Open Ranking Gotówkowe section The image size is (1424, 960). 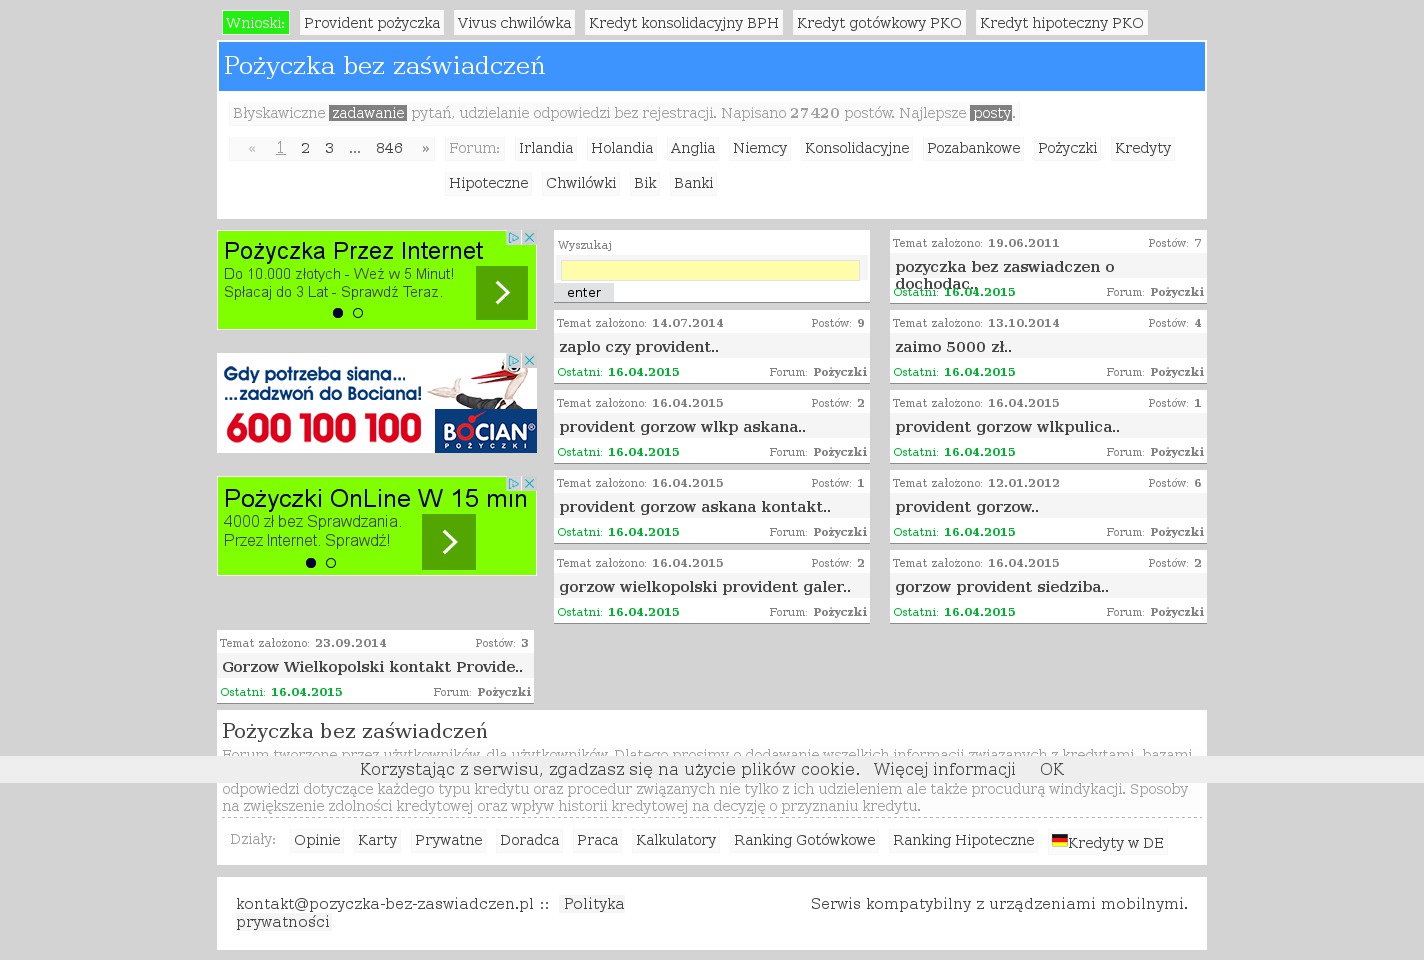[804, 841]
